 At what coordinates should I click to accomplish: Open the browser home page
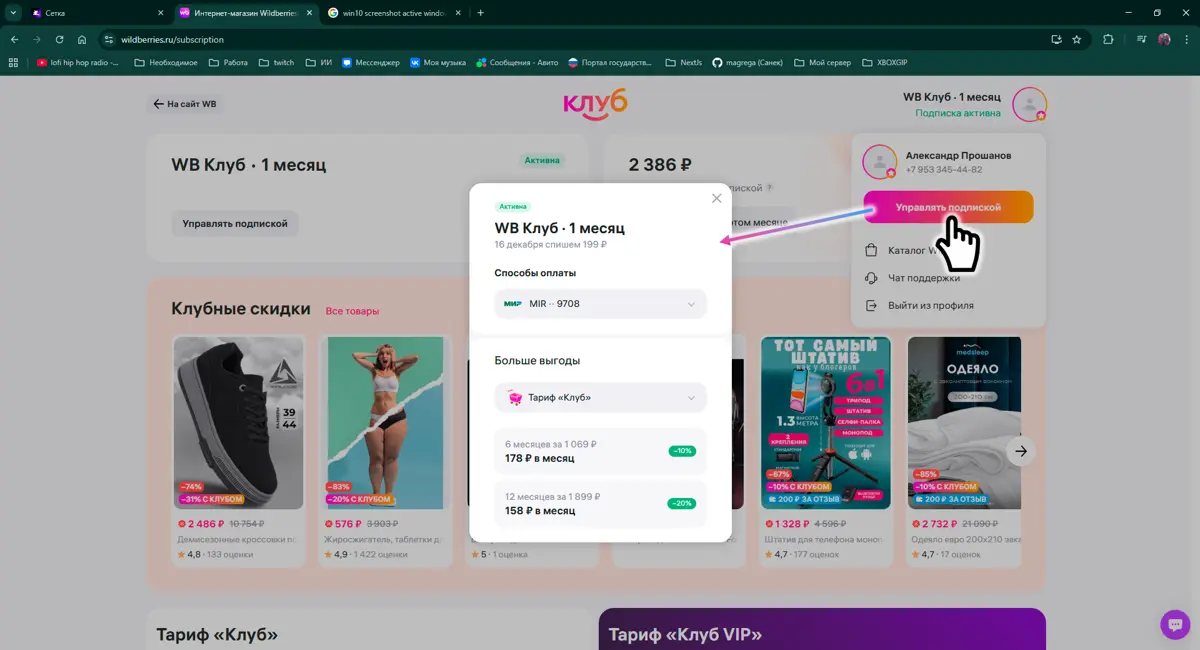click(82, 39)
